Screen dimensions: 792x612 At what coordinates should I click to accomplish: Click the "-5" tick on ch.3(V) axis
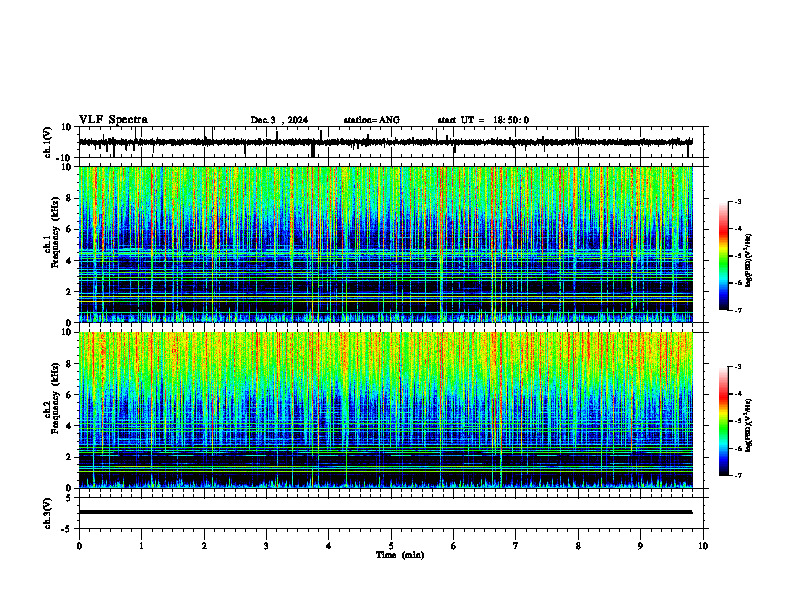(x=68, y=529)
